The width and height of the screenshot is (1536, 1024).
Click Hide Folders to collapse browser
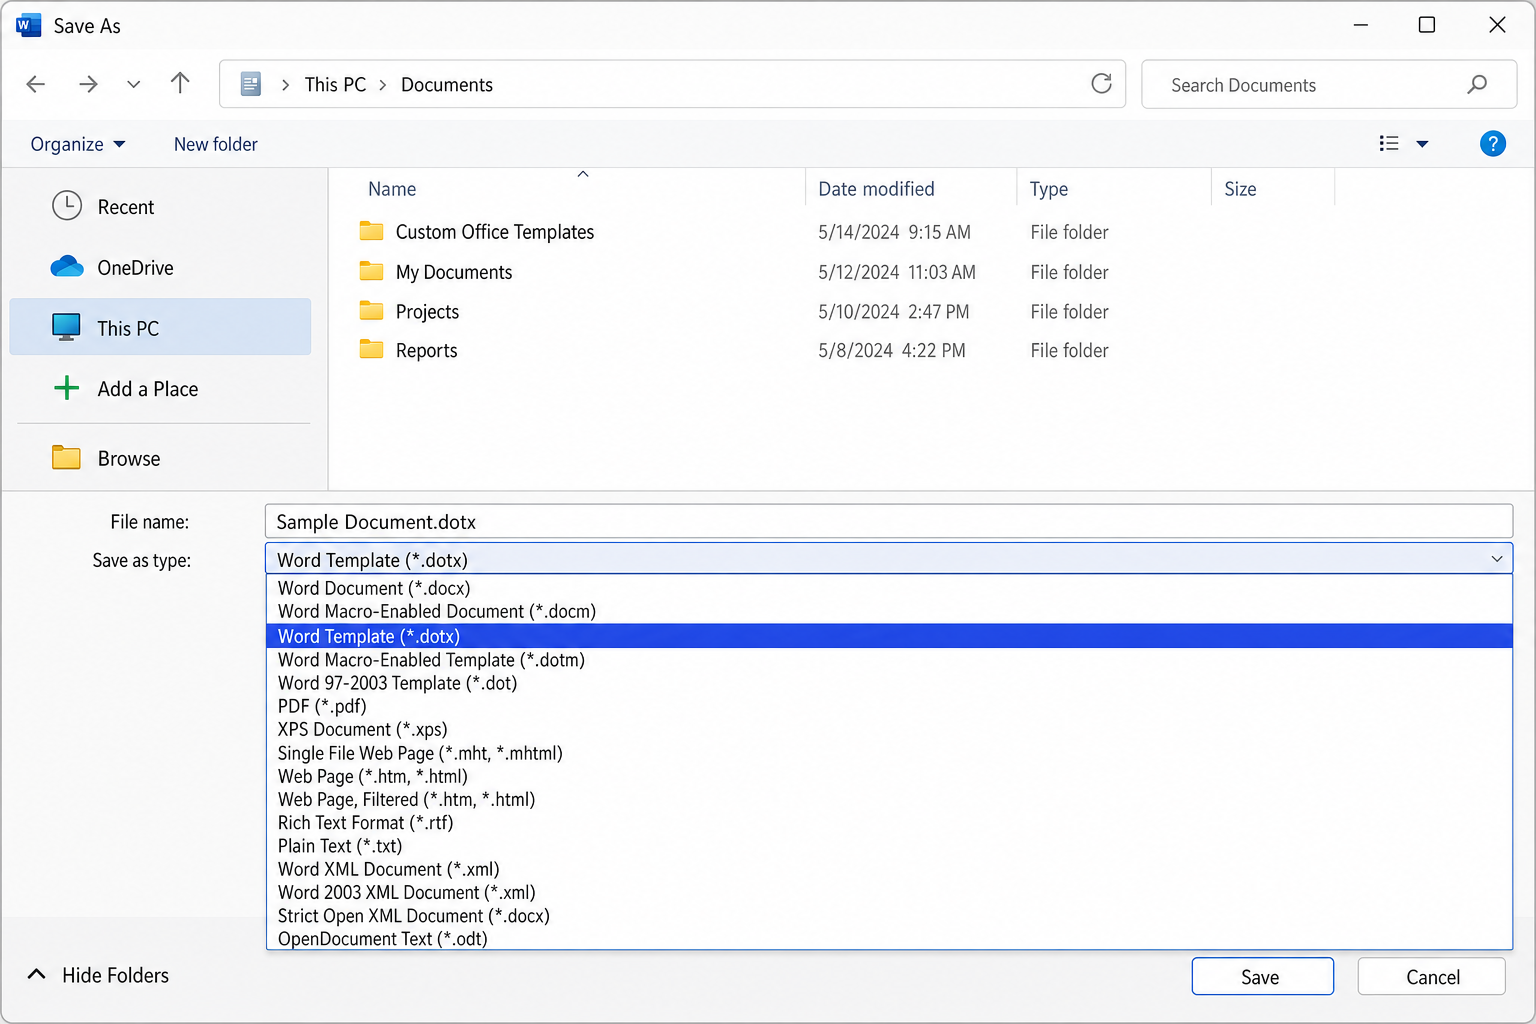[x=98, y=975]
